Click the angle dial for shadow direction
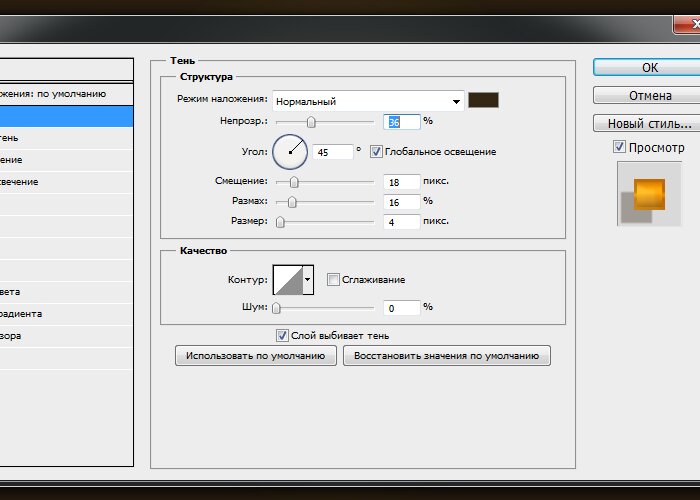Viewport: 700px width, 500px height. (x=290, y=151)
